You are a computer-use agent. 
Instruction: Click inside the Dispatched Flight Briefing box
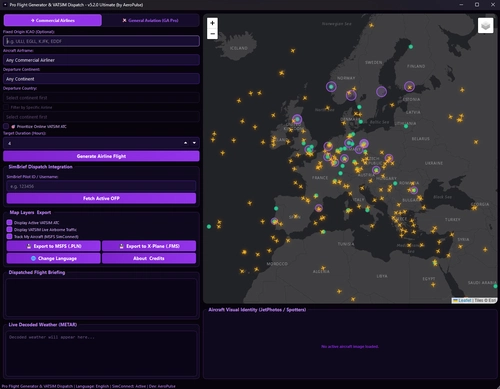click(x=101, y=297)
